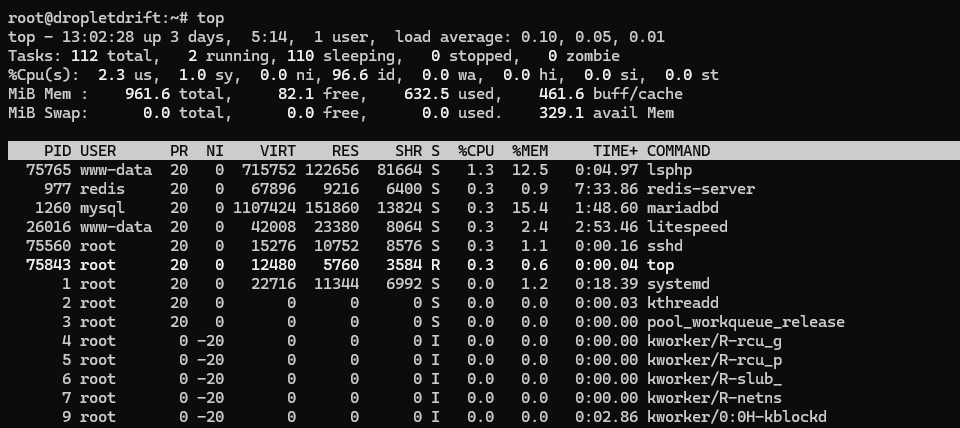Click the bold PID 75843
960x428 pixels.
tap(48, 265)
